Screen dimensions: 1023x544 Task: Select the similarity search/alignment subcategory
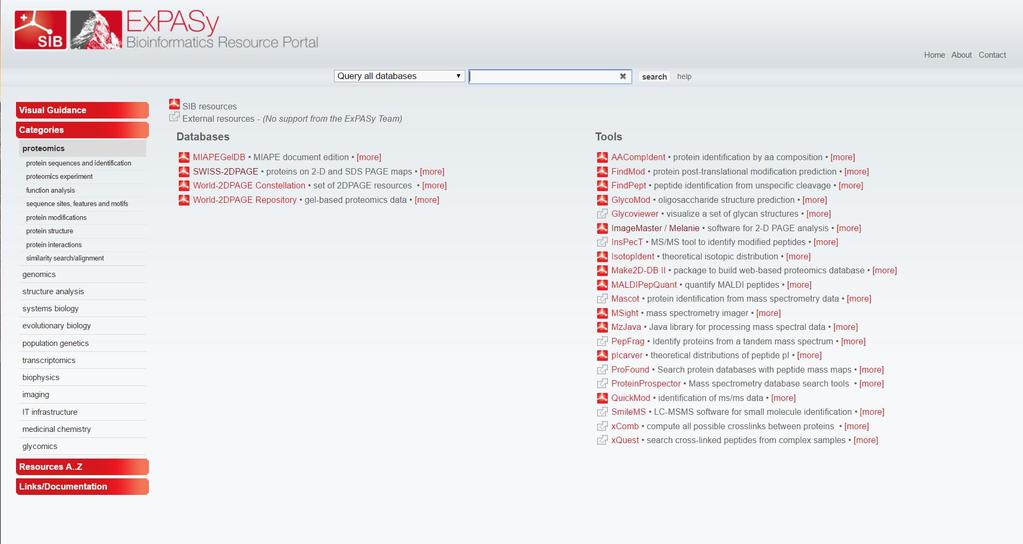point(65,258)
